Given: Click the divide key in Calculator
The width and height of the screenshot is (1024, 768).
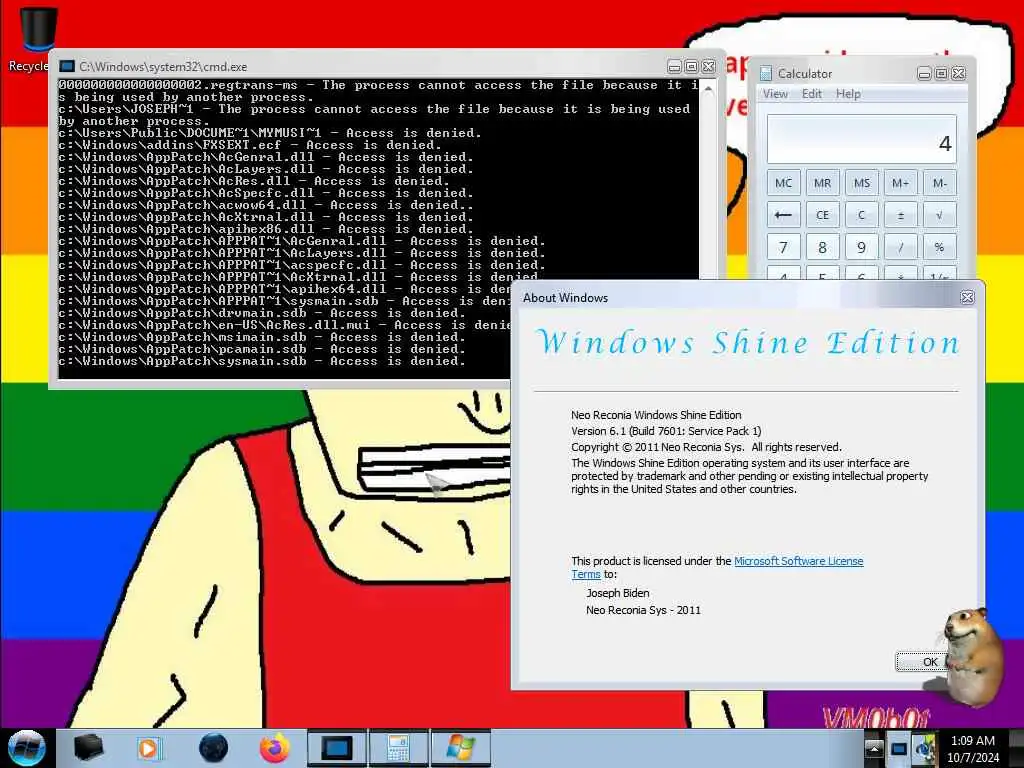Looking at the screenshot, I should click(901, 248).
